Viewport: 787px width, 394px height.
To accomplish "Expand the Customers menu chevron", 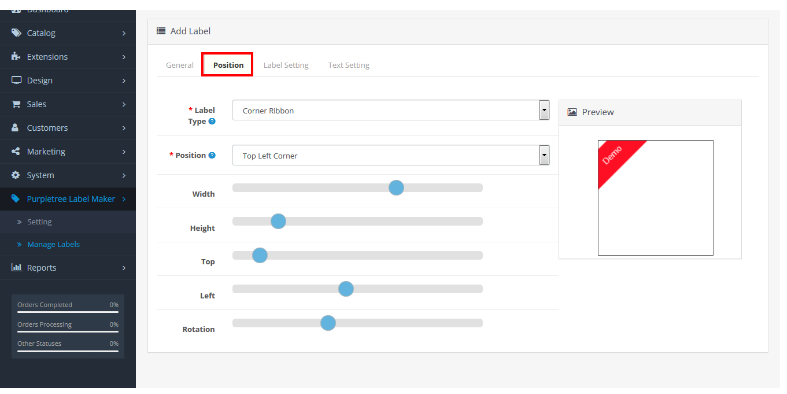I will coord(123,127).
